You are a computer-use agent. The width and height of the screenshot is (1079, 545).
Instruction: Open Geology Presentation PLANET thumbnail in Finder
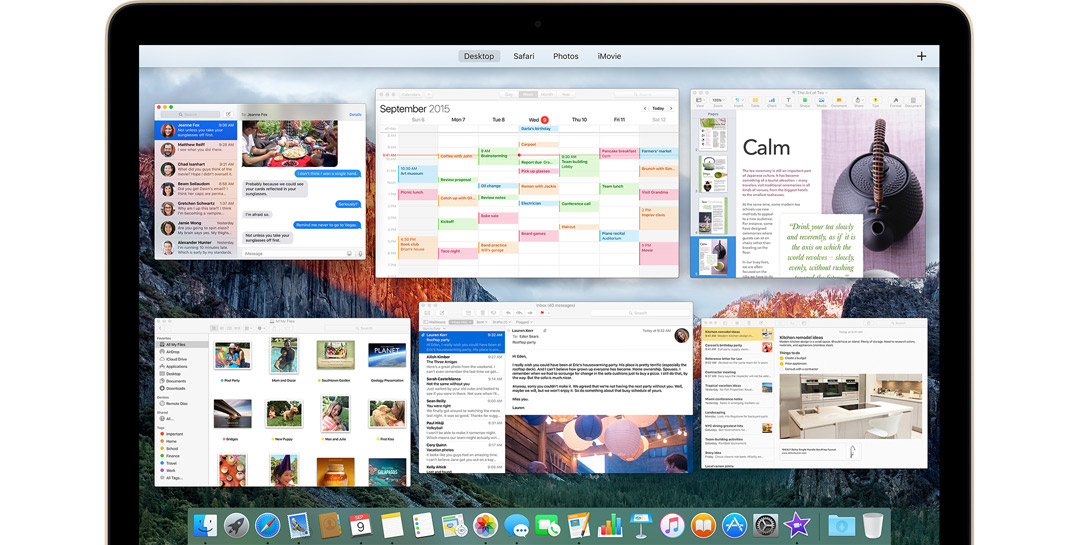click(x=387, y=356)
